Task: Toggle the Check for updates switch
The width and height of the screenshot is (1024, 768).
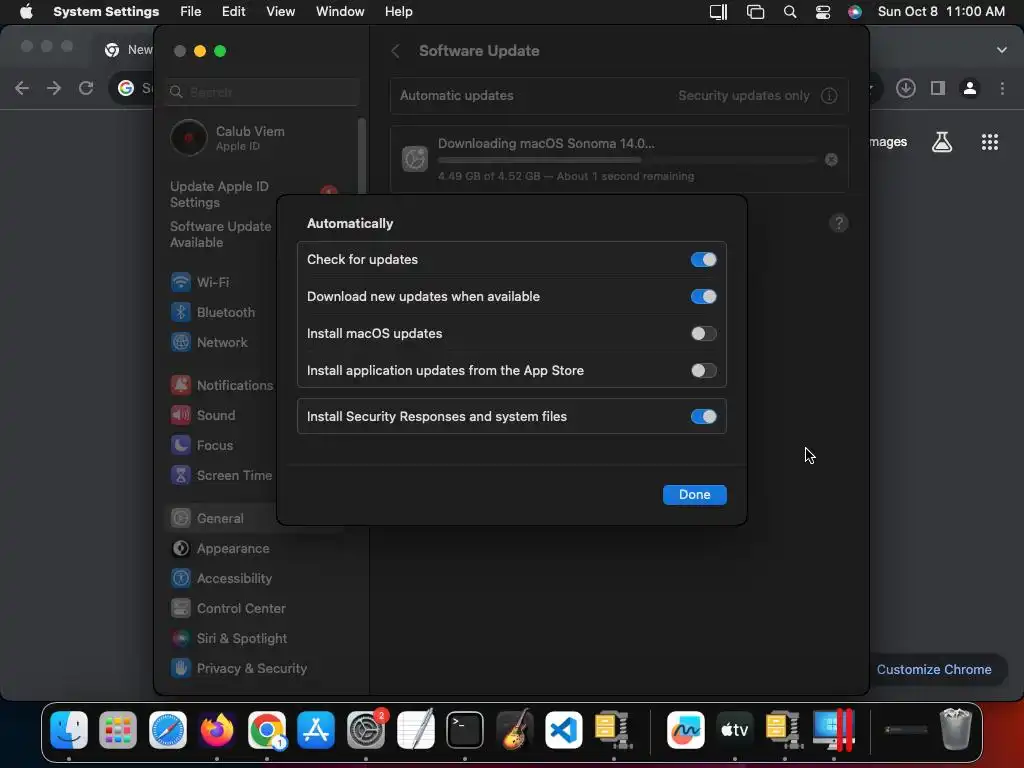Action: (x=703, y=259)
